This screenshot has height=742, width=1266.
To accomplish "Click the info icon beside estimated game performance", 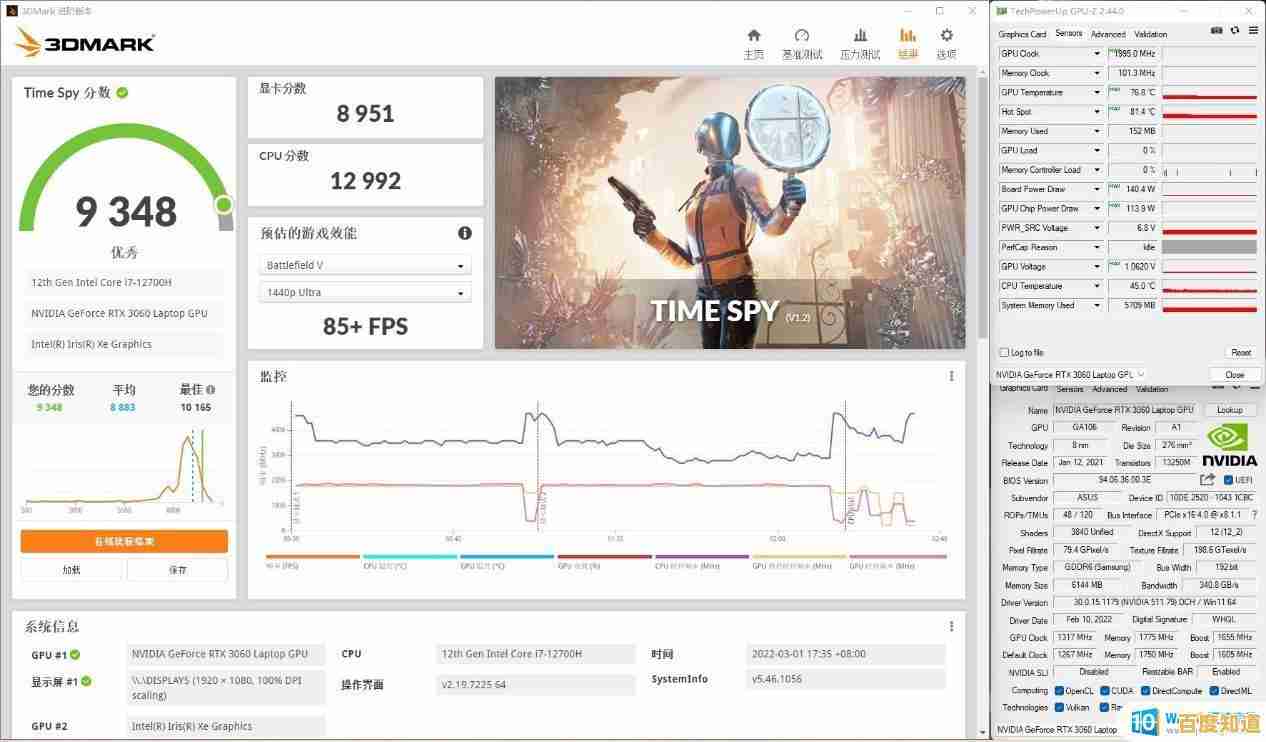I will pyautogui.click(x=464, y=233).
